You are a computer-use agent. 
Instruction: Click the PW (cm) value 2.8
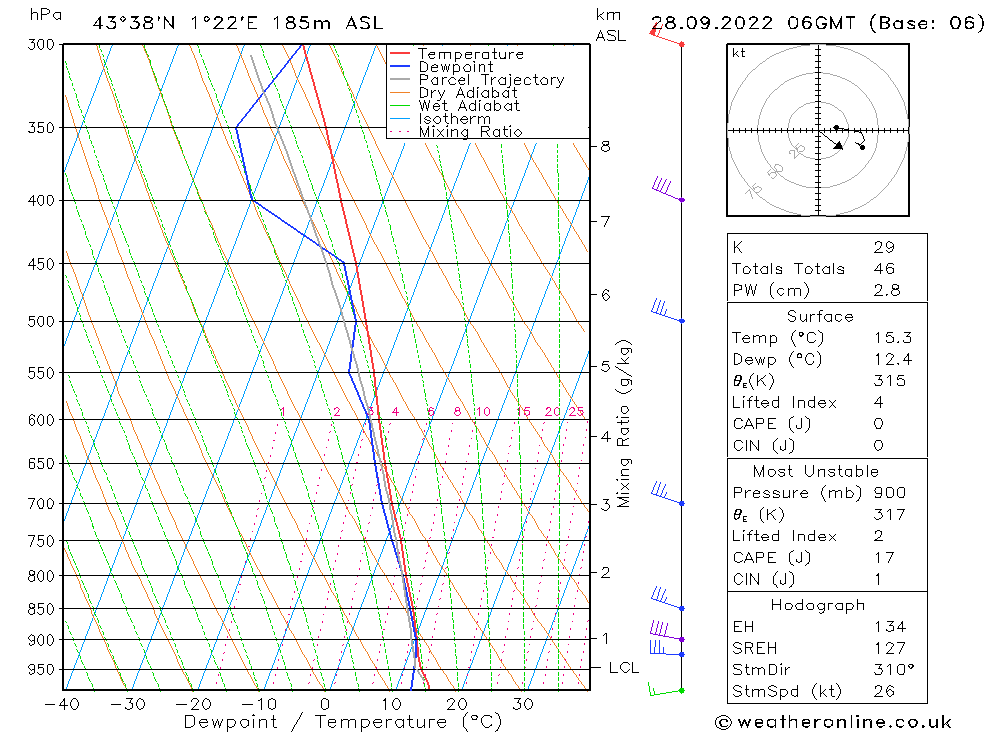(887, 290)
